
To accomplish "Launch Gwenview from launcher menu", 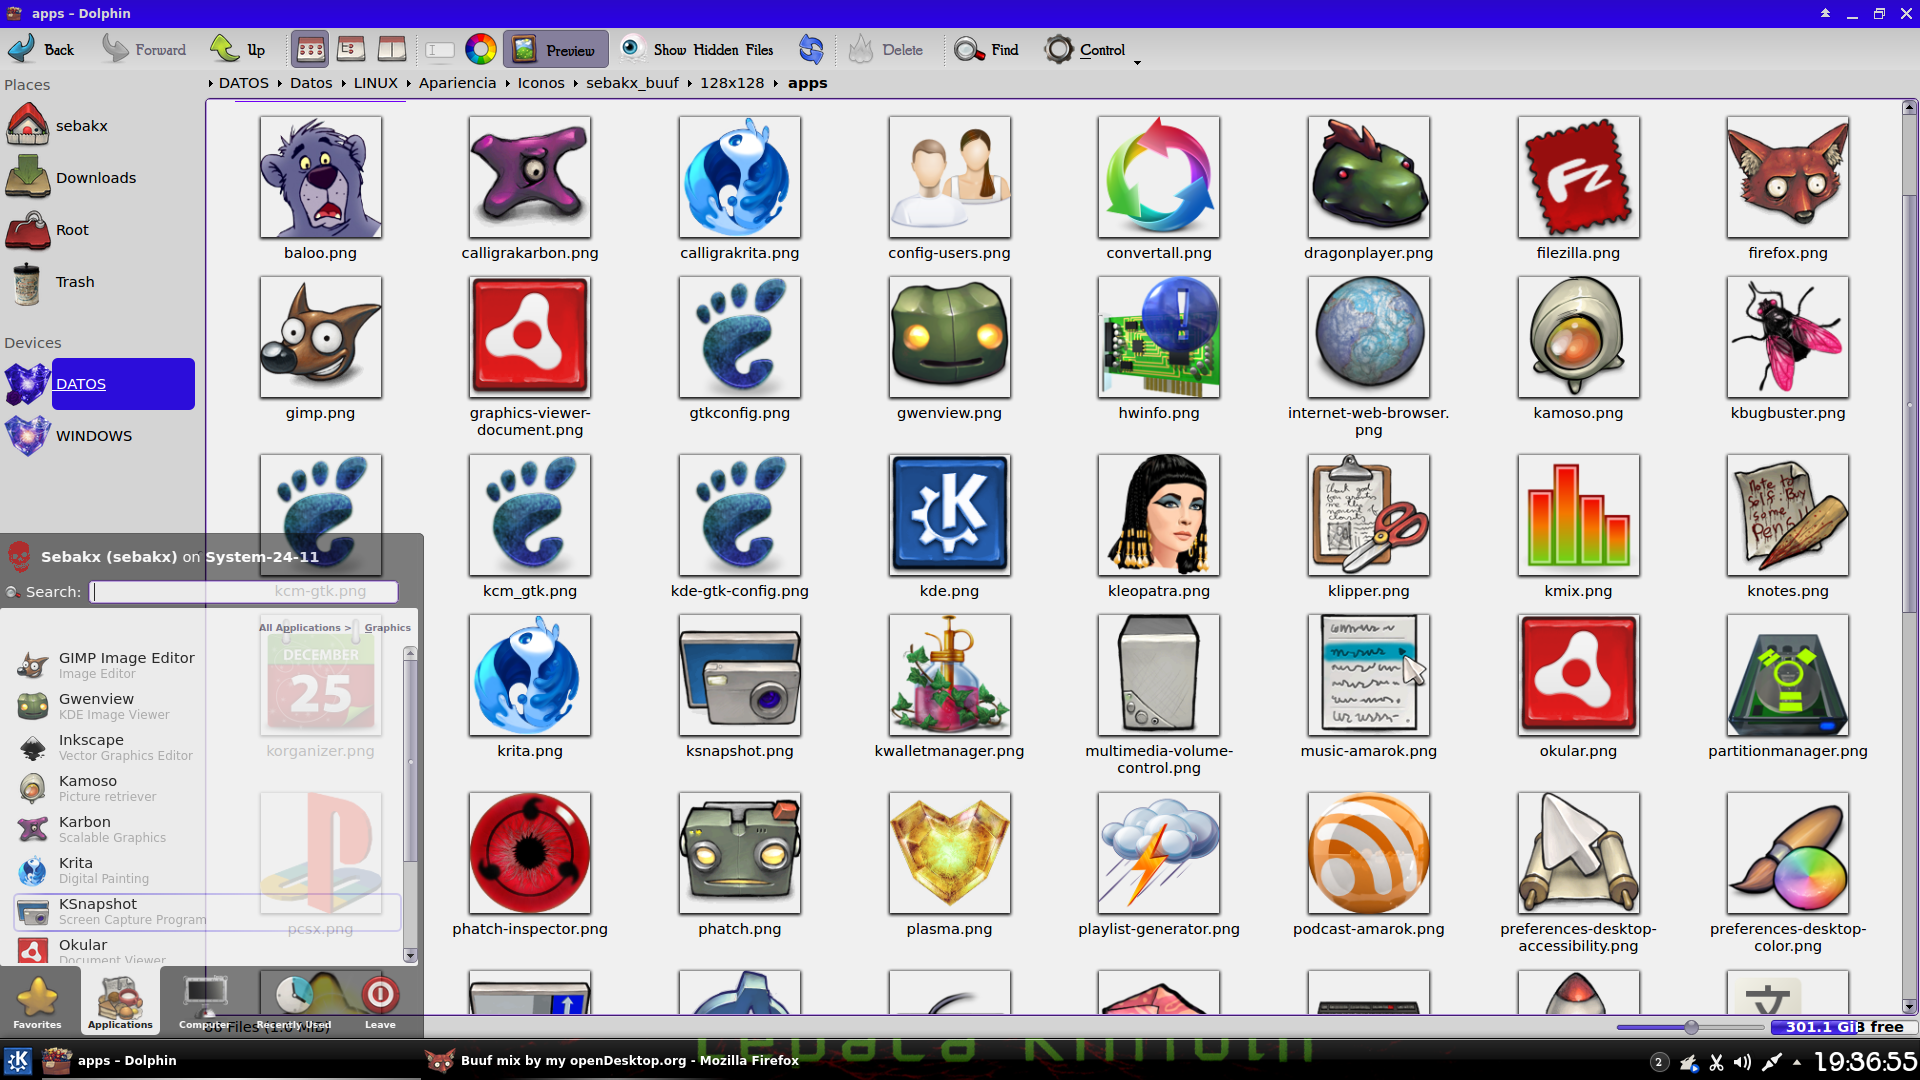I will 206,706.
